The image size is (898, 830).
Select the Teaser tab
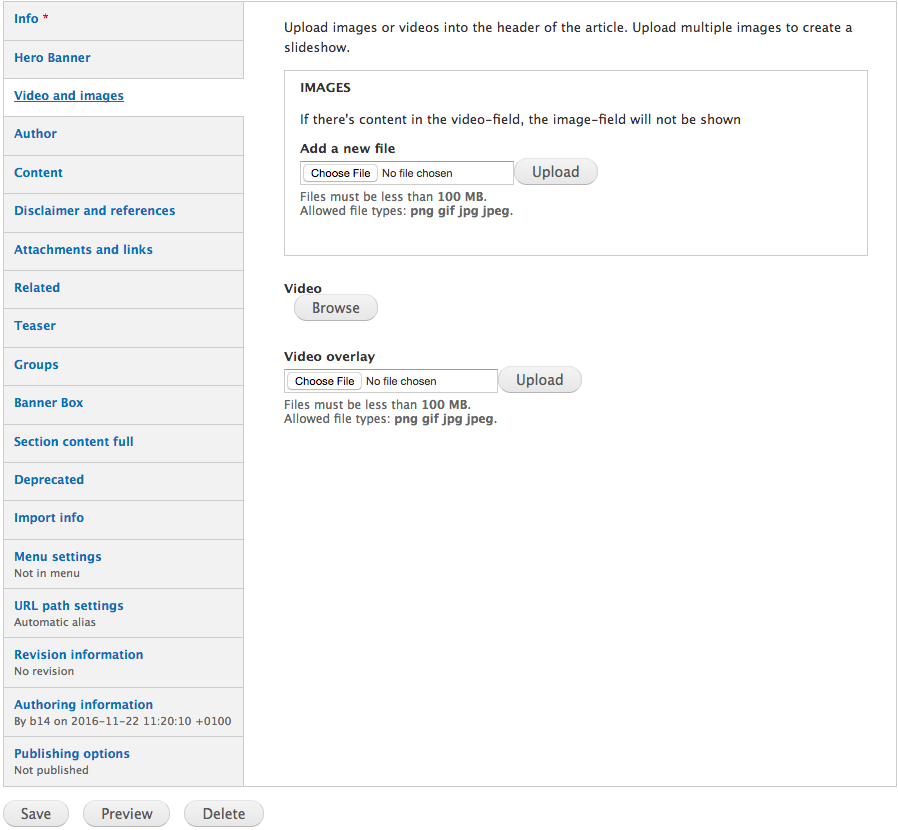pos(35,326)
